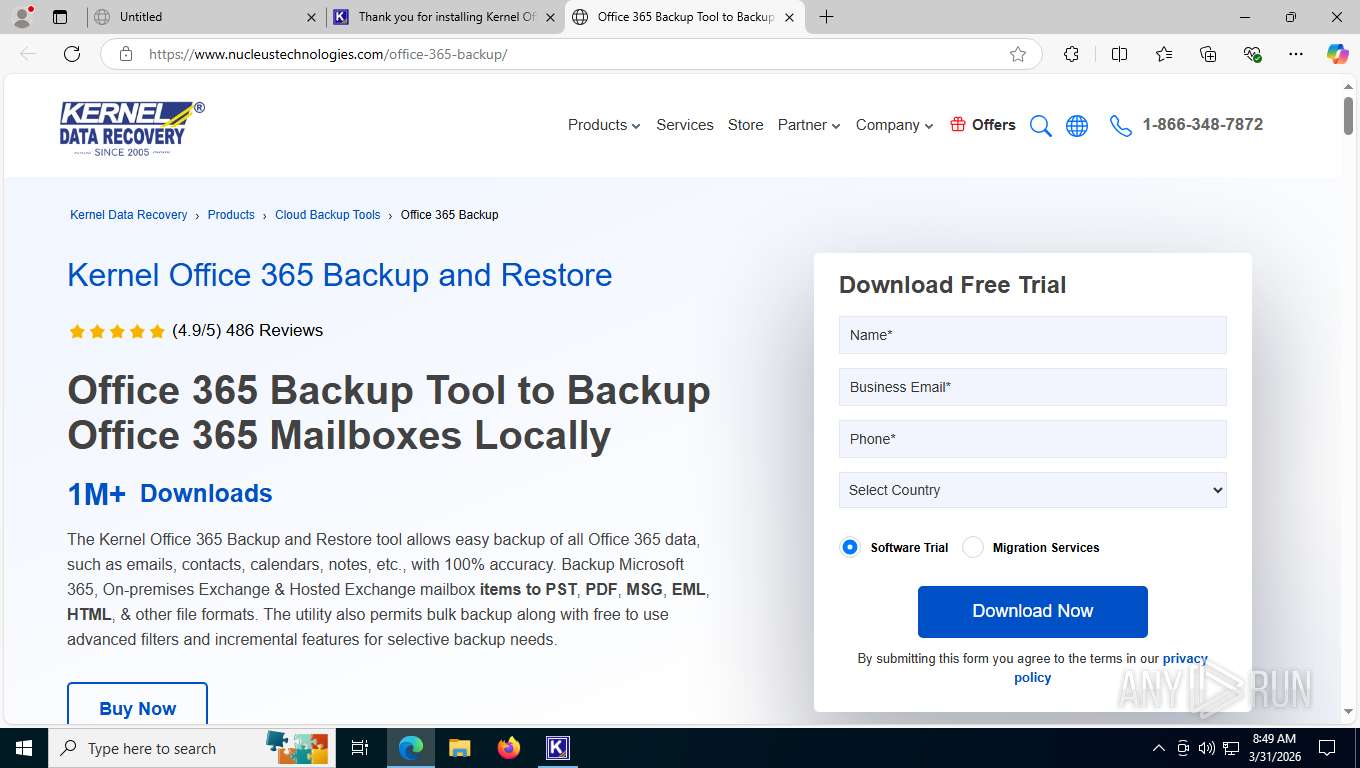Image resolution: width=1360 pixels, height=768 pixels.
Task: Open the Services menu item
Action: pos(685,125)
